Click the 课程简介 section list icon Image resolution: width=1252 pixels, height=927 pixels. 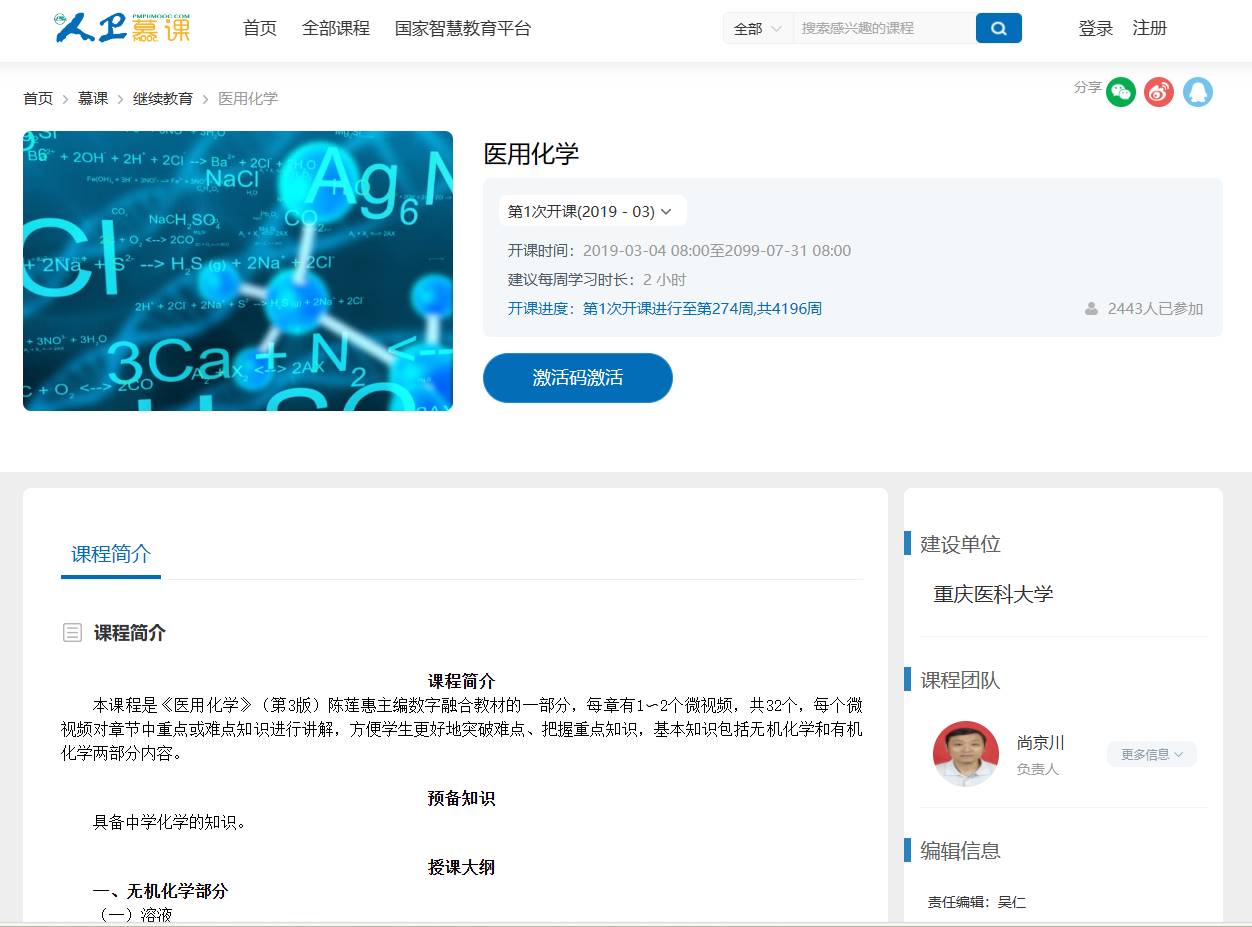pos(72,632)
